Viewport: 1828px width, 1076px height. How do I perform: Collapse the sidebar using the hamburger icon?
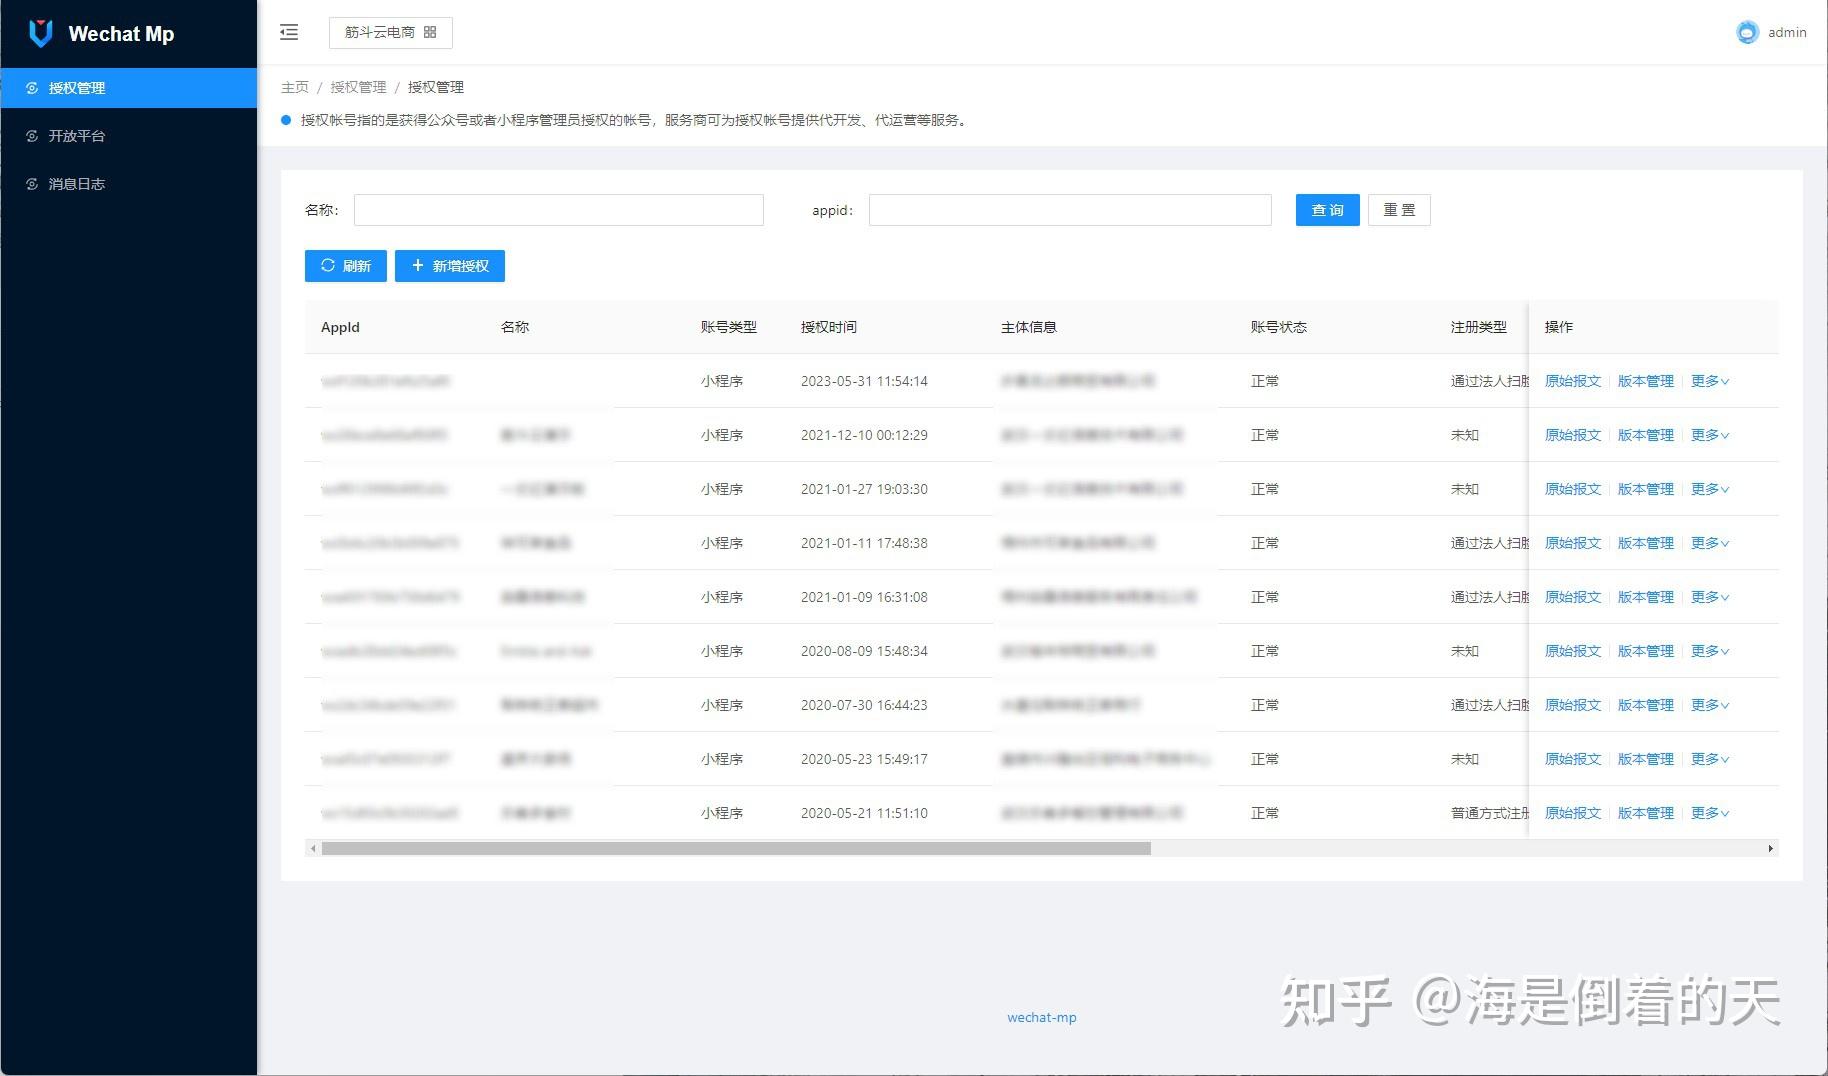289,32
